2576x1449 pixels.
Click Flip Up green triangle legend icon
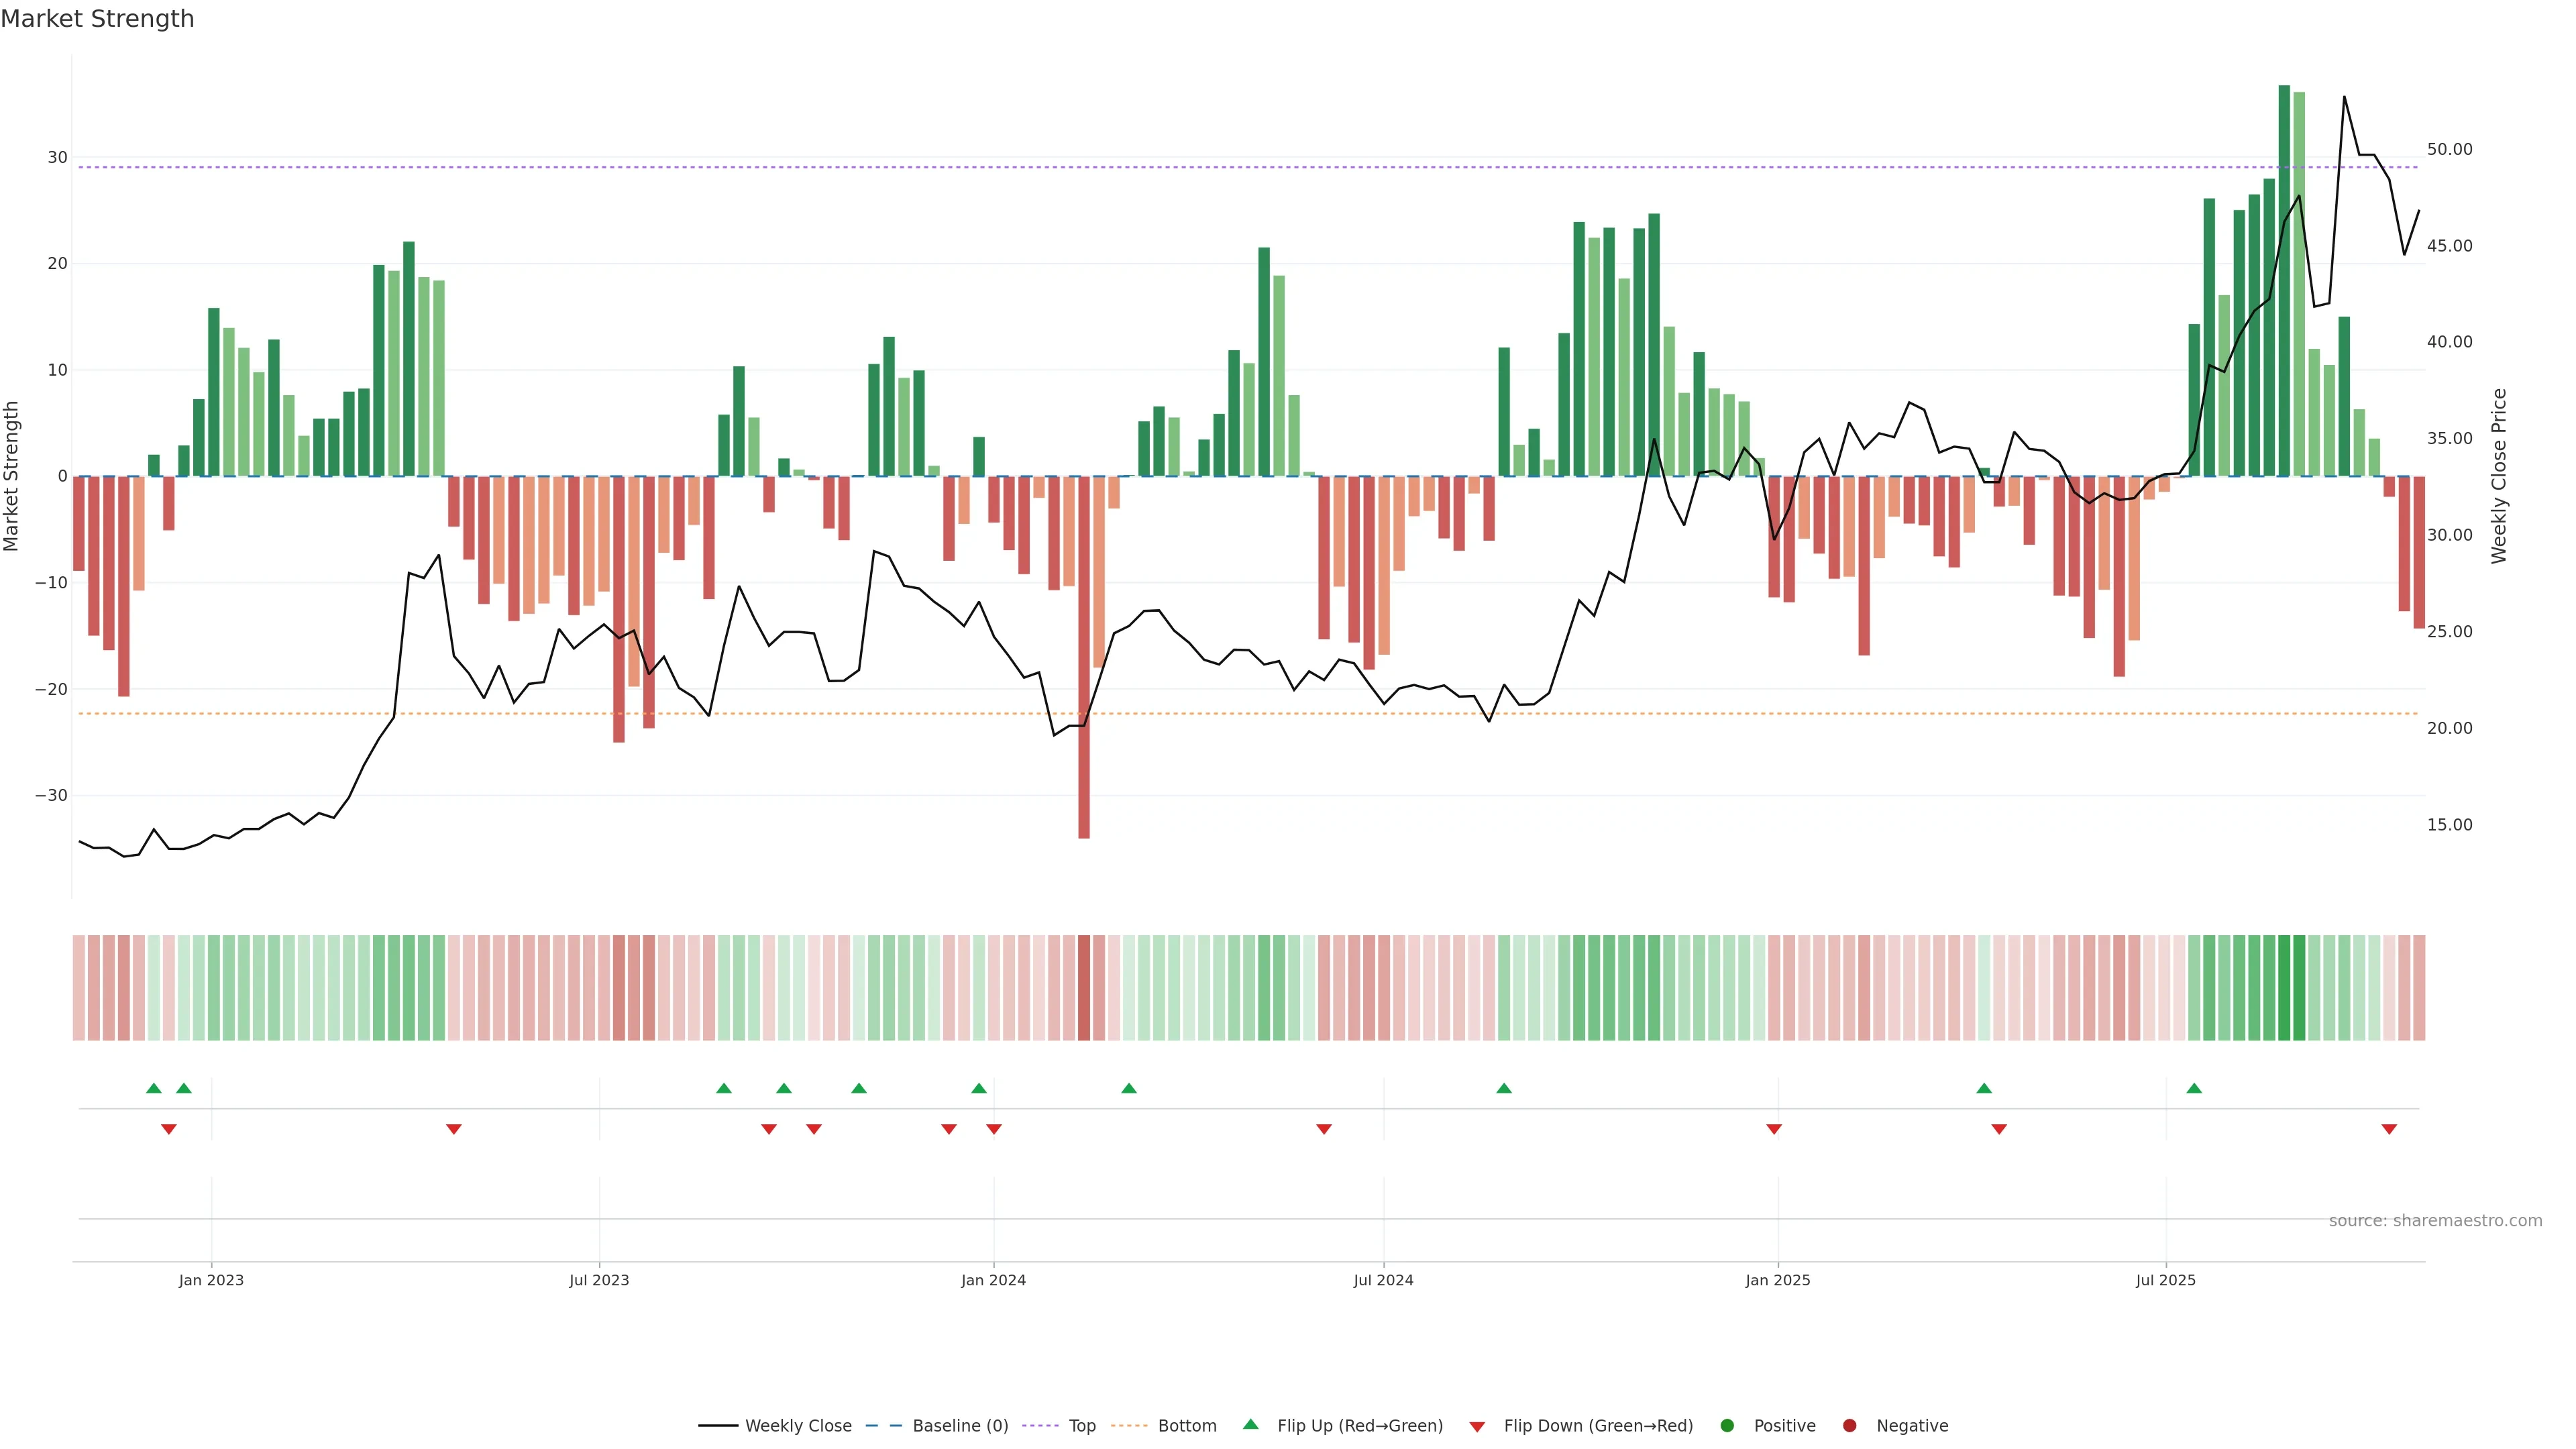click(x=1250, y=1424)
